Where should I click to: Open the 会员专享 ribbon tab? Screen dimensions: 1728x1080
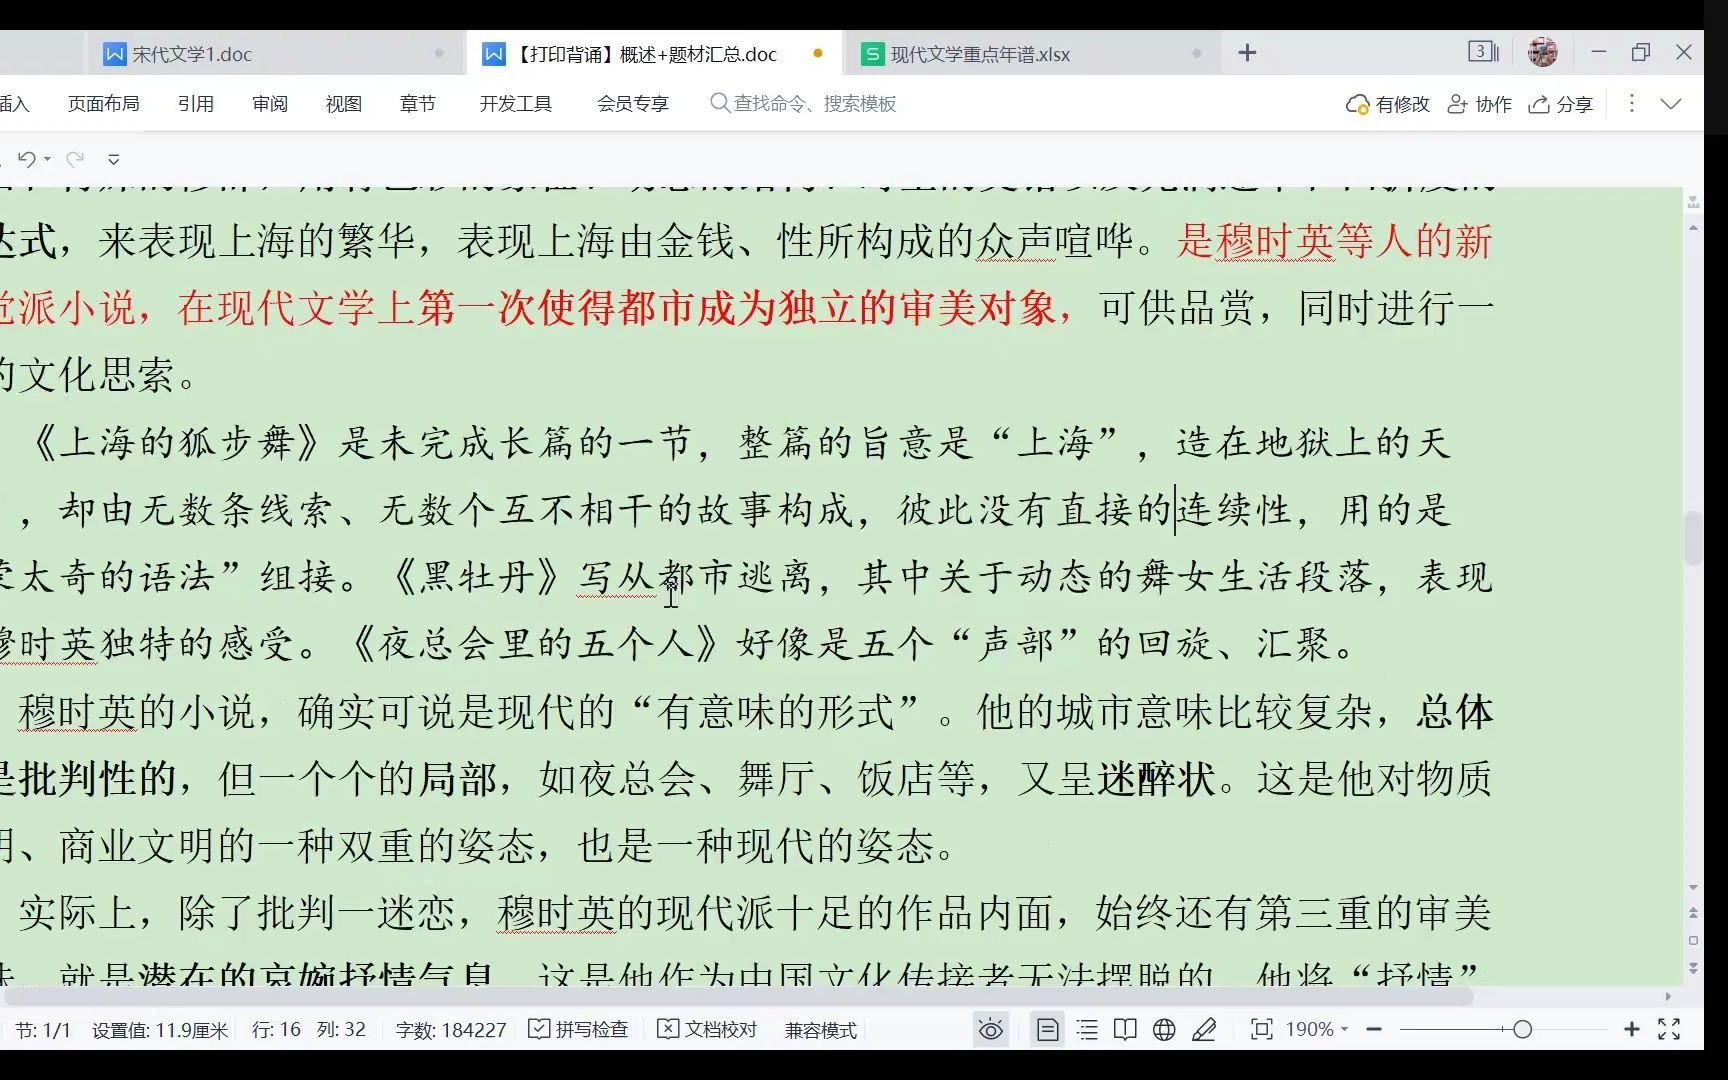coord(633,104)
